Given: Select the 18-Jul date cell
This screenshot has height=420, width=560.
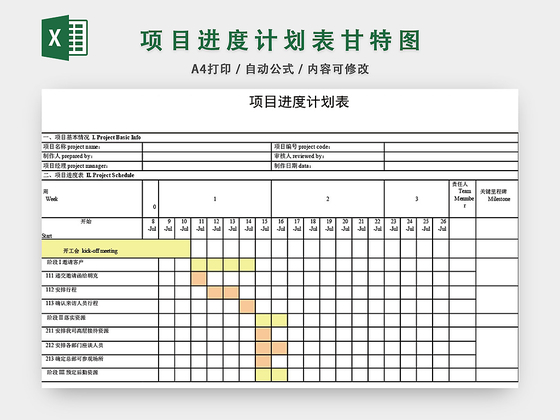Looking at the screenshot, I should 313,228.
